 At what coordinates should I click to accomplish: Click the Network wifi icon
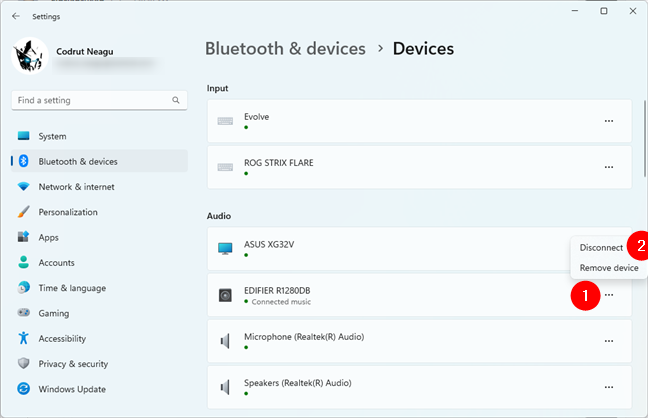click(x=24, y=186)
